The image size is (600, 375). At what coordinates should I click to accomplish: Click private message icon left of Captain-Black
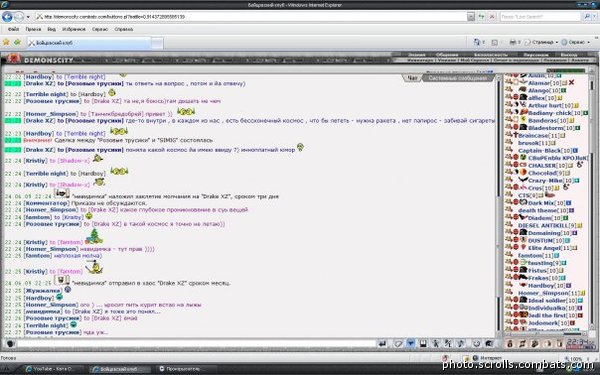(509, 150)
